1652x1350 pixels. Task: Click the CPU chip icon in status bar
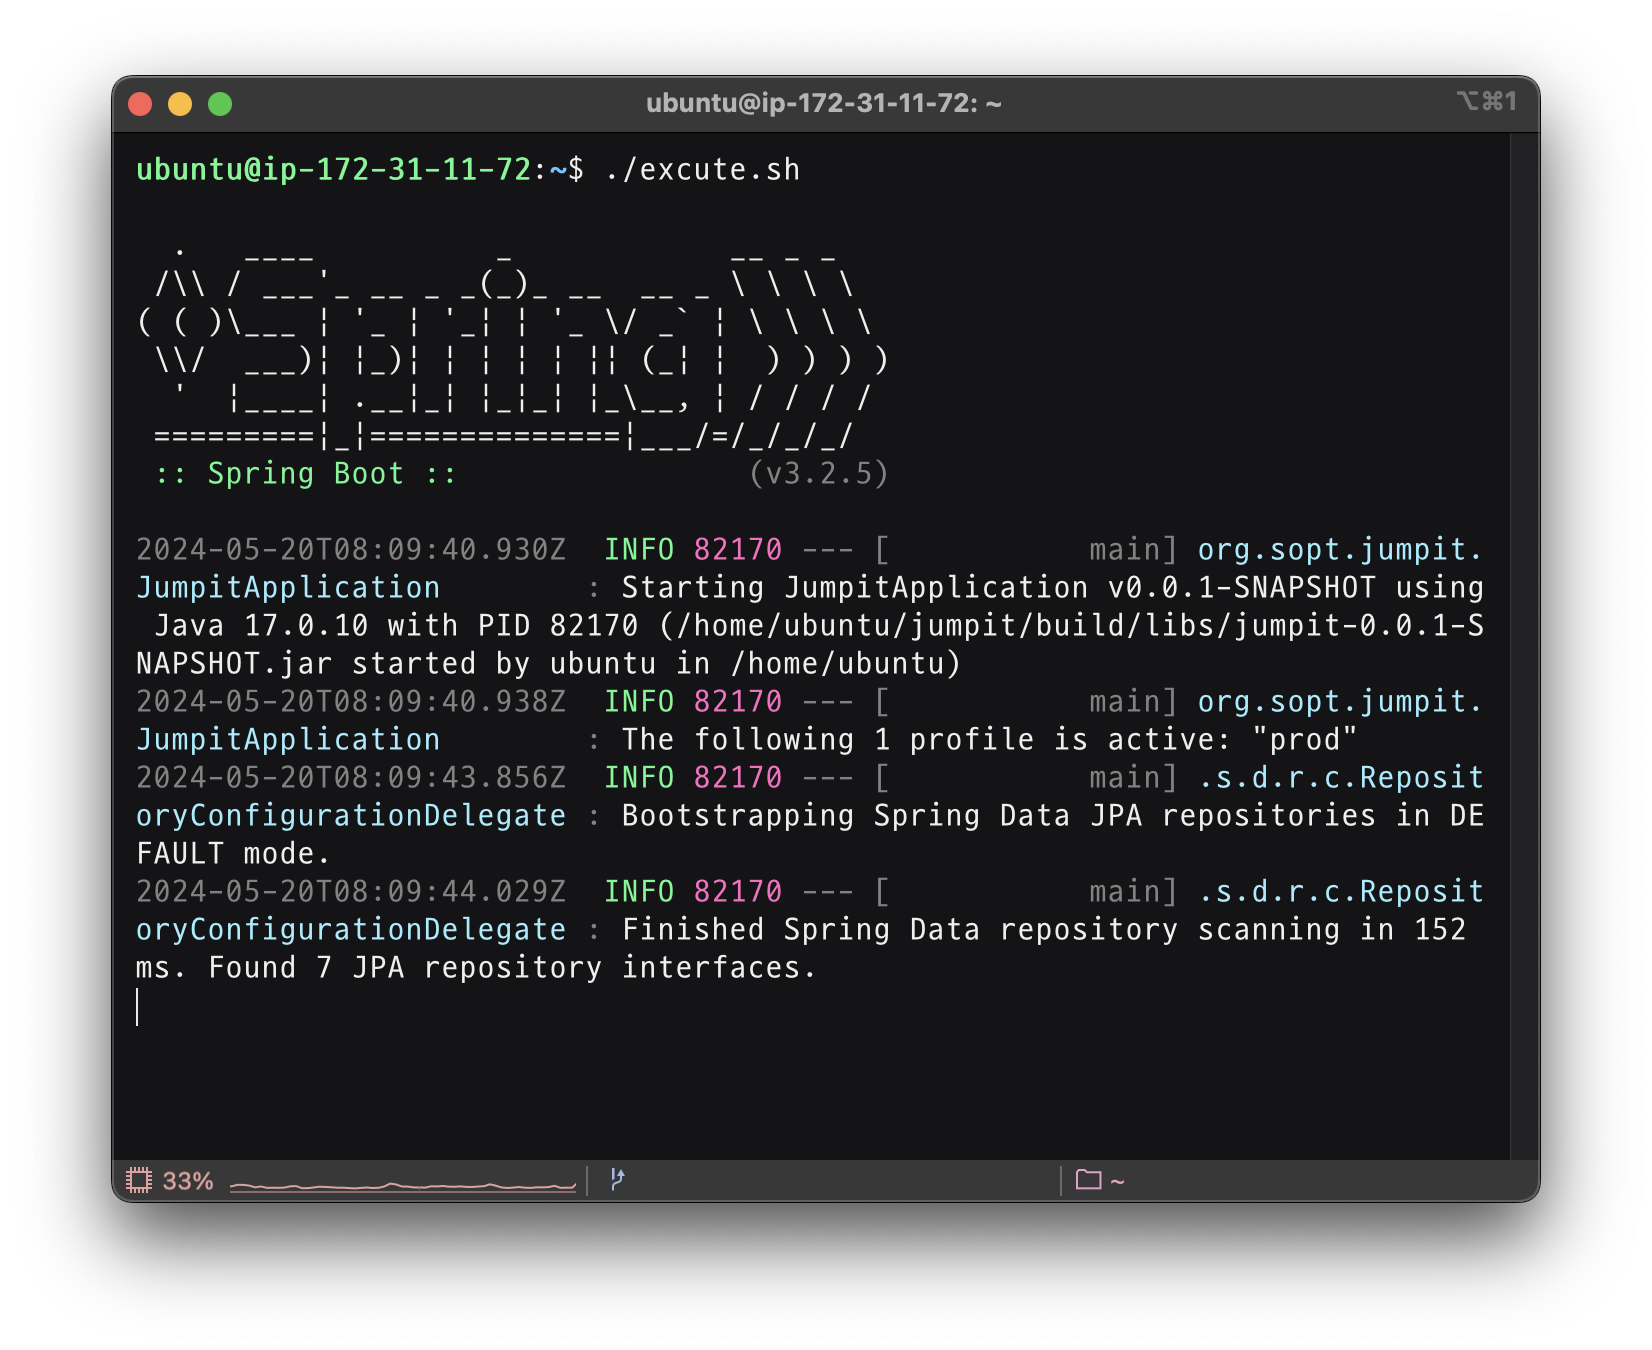coord(139,1181)
